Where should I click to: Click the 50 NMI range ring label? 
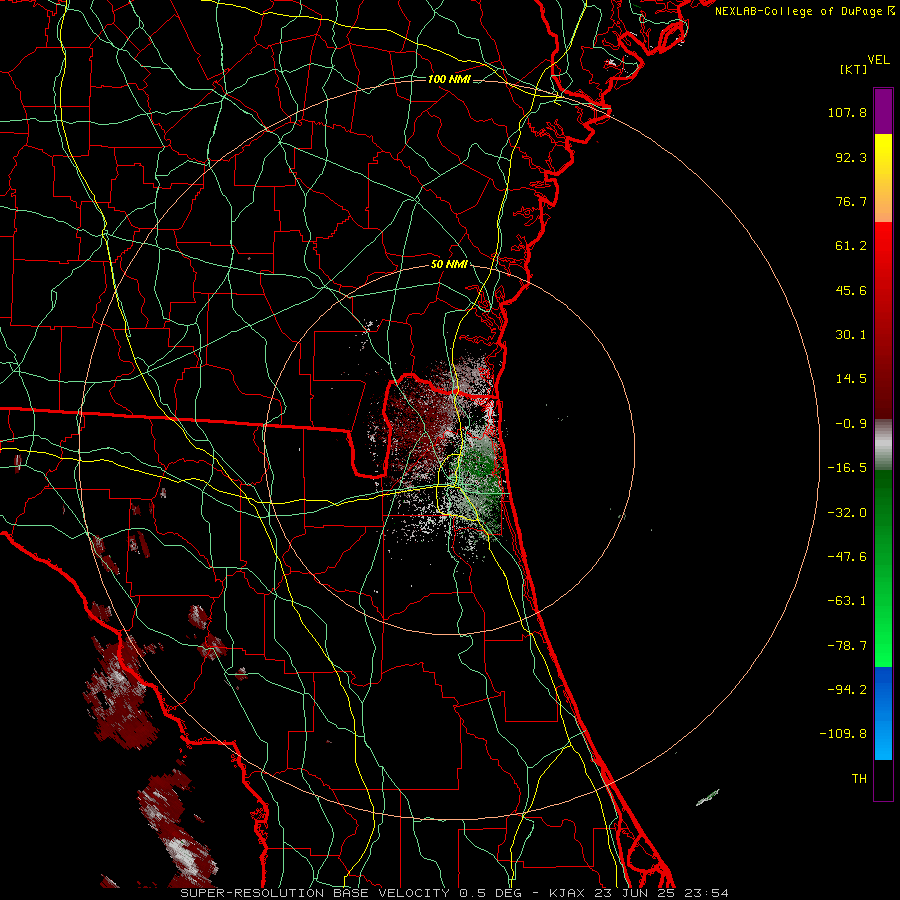pos(449,265)
